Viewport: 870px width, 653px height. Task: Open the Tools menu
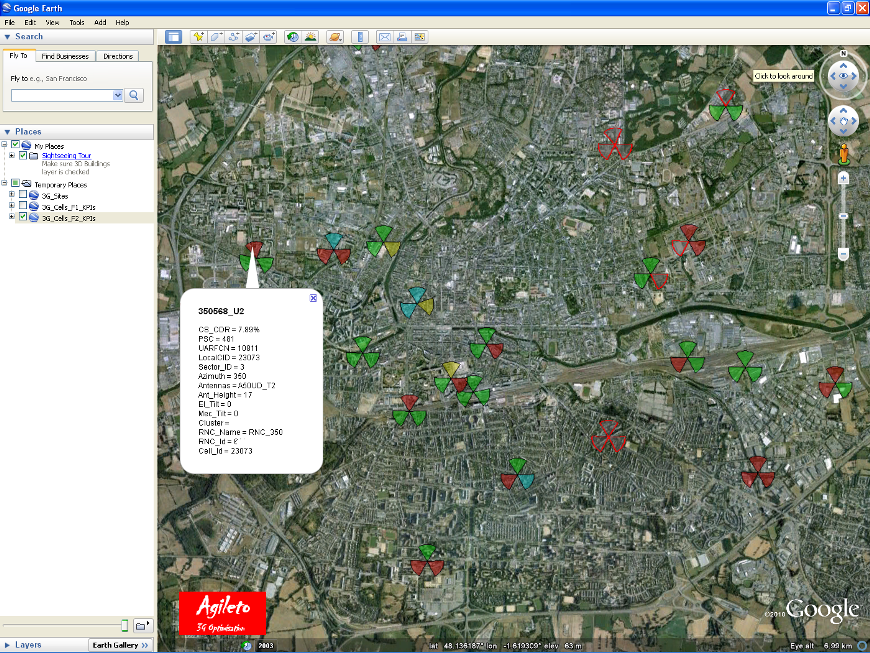tap(77, 22)
